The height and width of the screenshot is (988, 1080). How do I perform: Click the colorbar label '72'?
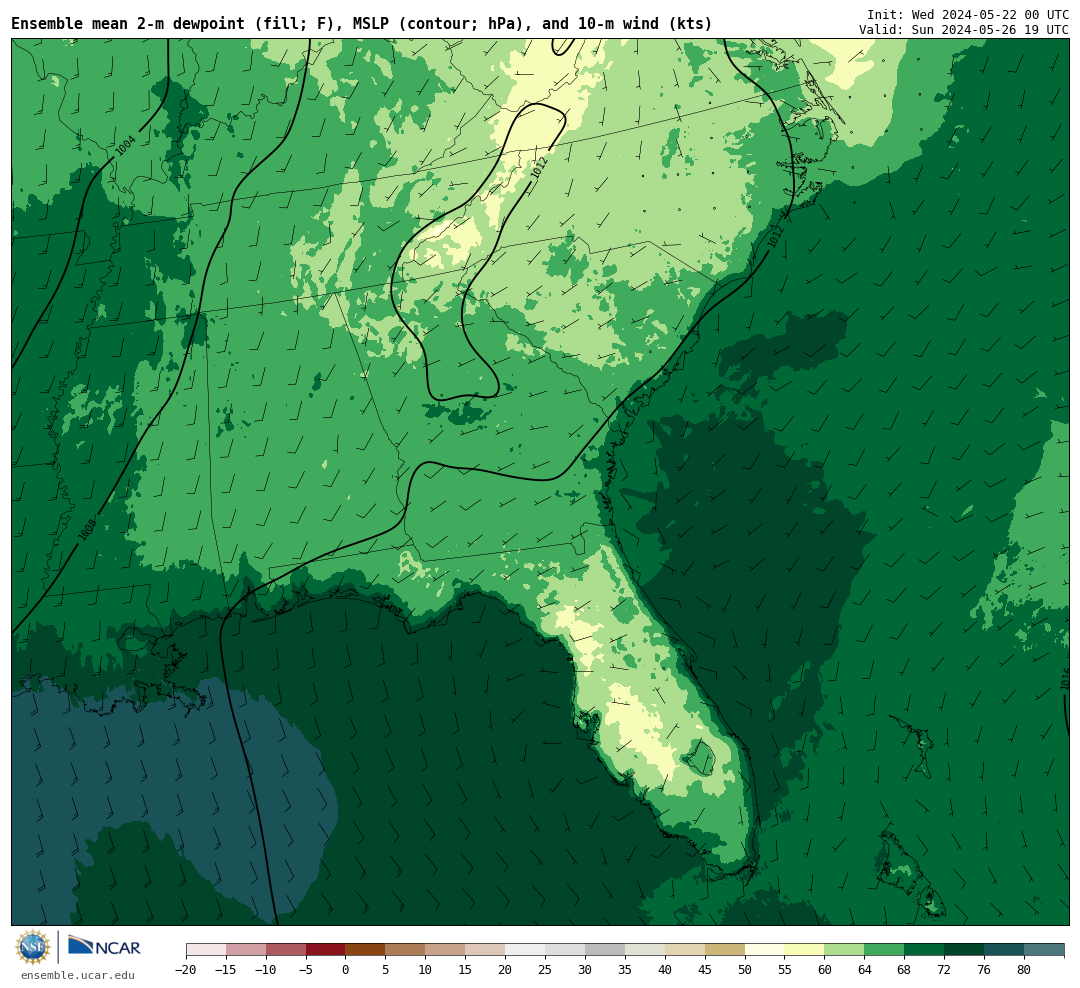(945, 970)
